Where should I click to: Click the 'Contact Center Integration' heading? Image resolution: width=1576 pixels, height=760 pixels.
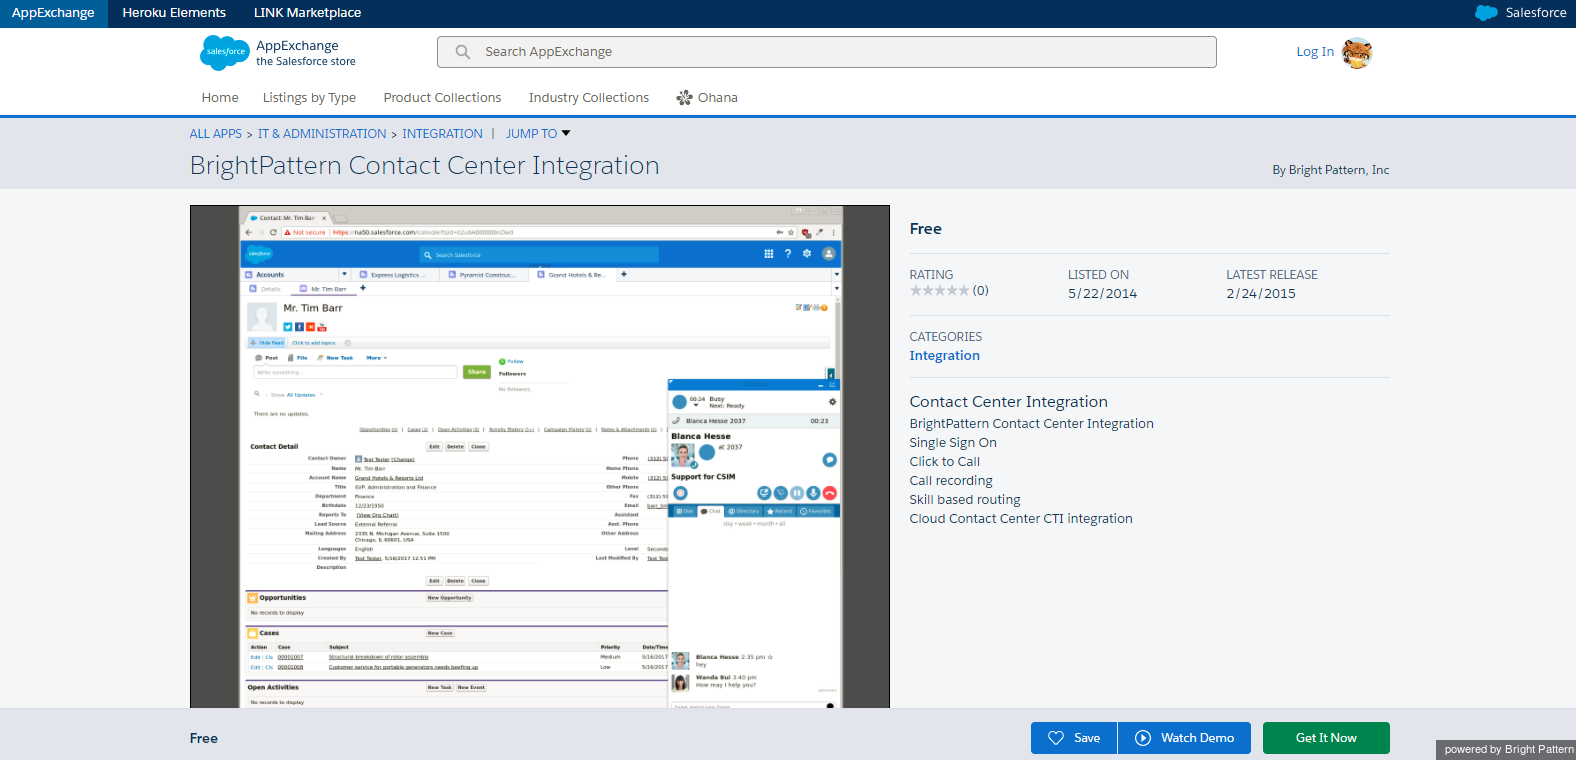point(1009,402)
